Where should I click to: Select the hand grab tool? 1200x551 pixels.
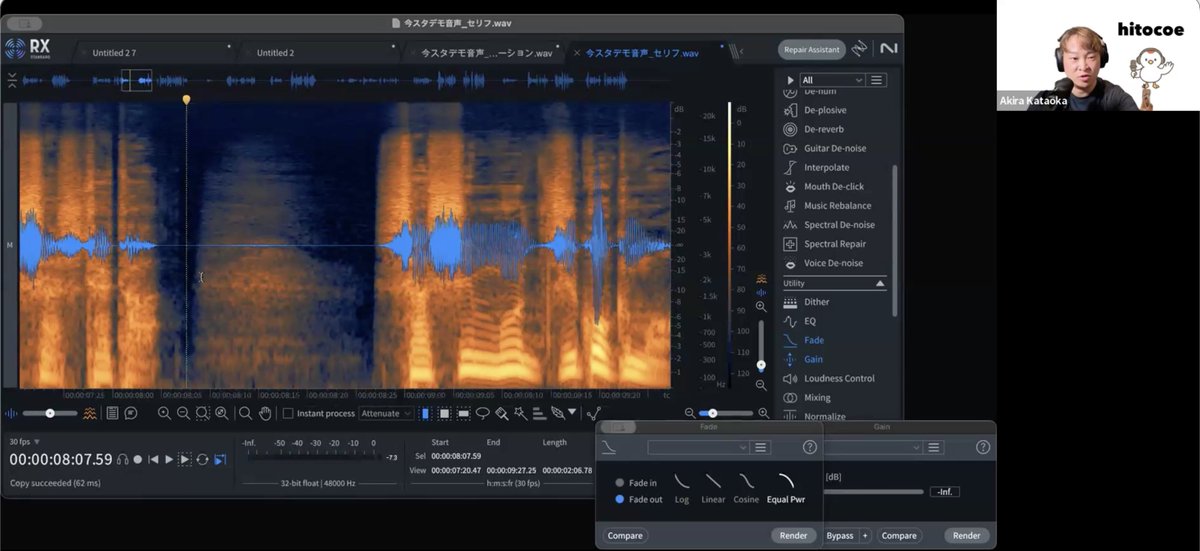tap(265, 413)
